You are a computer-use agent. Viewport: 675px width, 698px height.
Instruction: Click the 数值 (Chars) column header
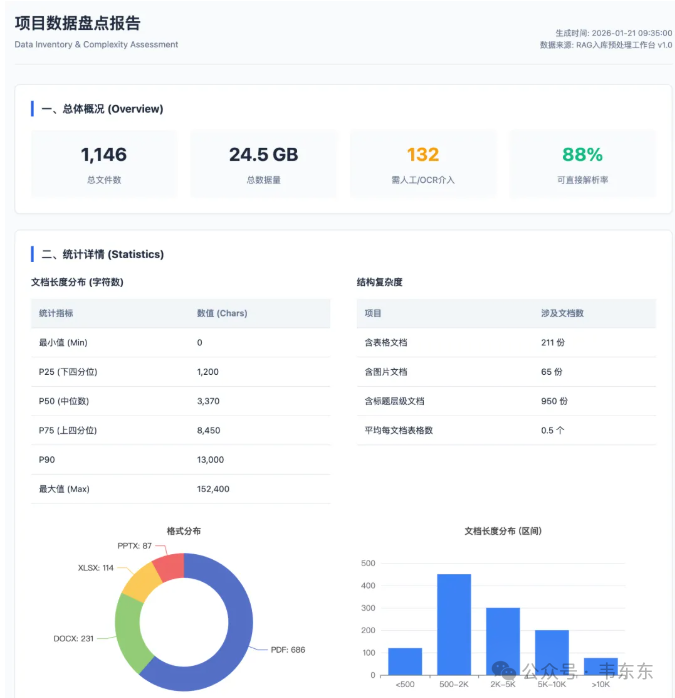[x=222, y=313]
